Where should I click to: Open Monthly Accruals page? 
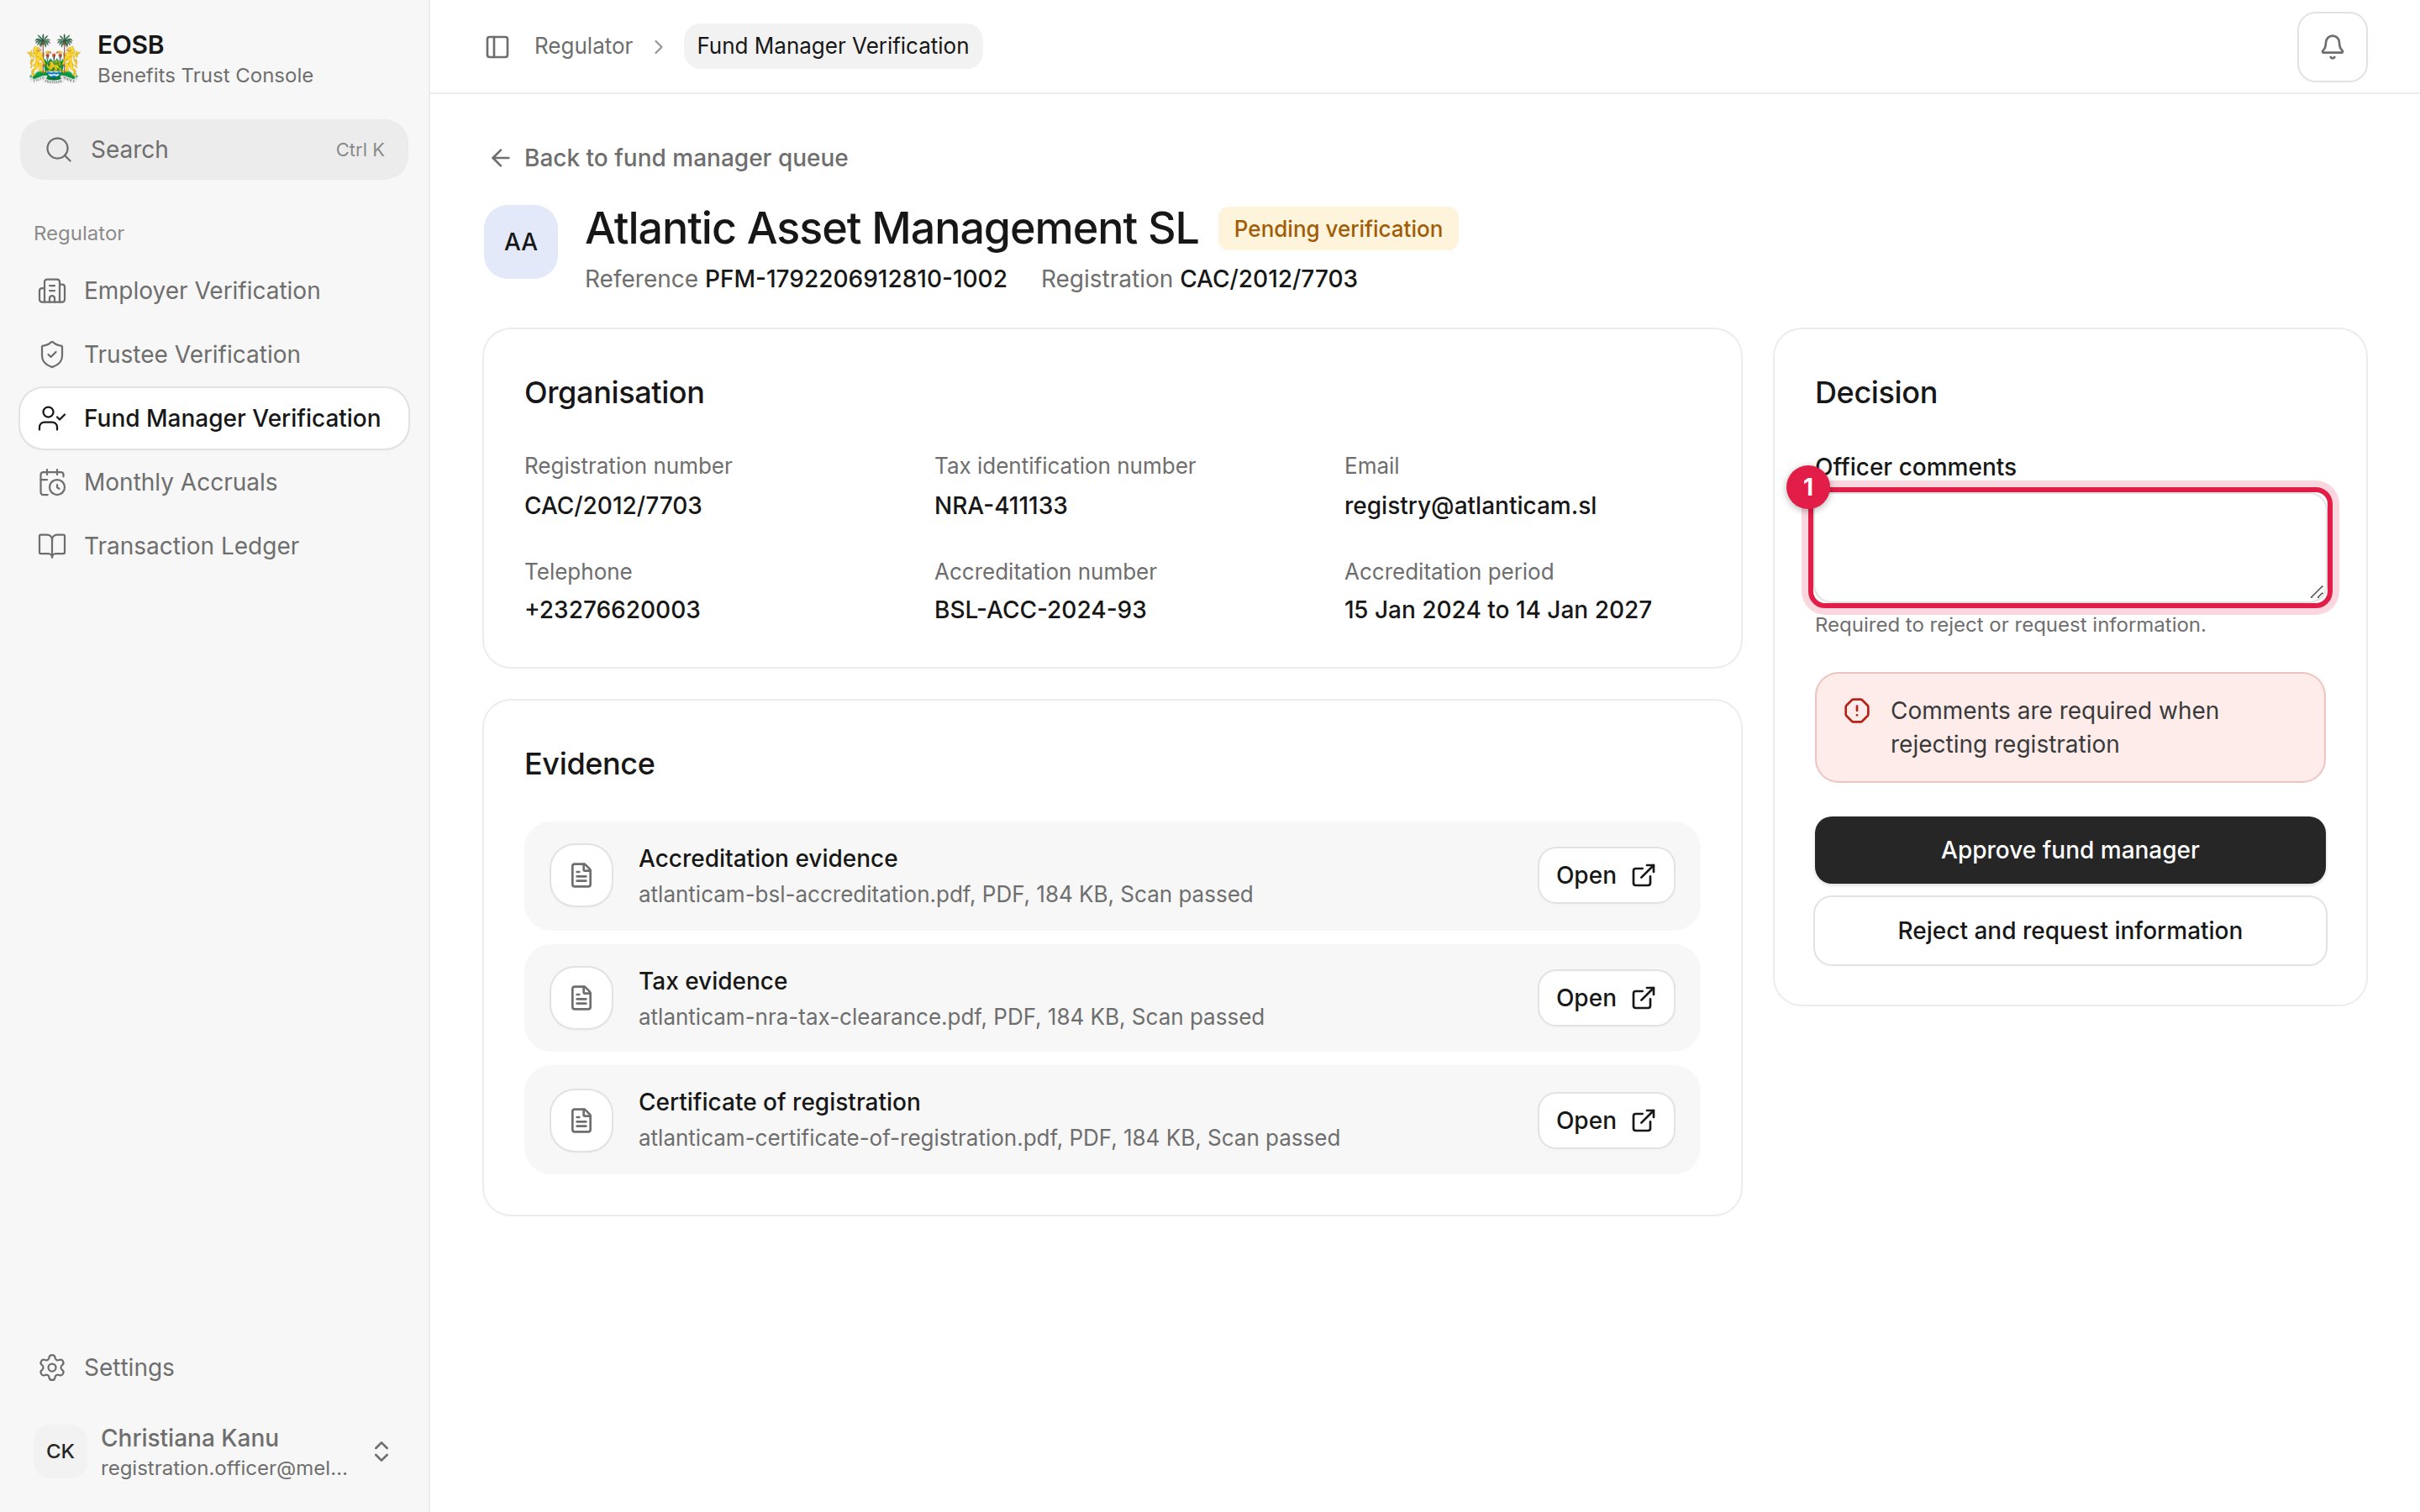click(214, 483)
